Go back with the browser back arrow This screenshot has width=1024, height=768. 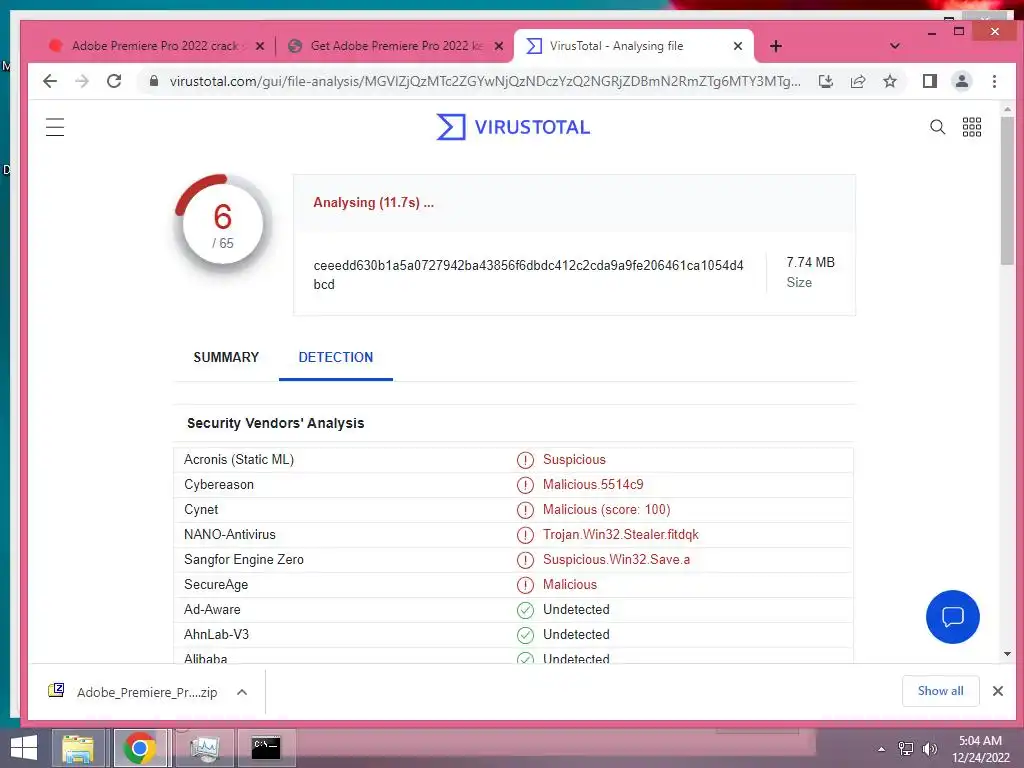[x=50, y=81]
